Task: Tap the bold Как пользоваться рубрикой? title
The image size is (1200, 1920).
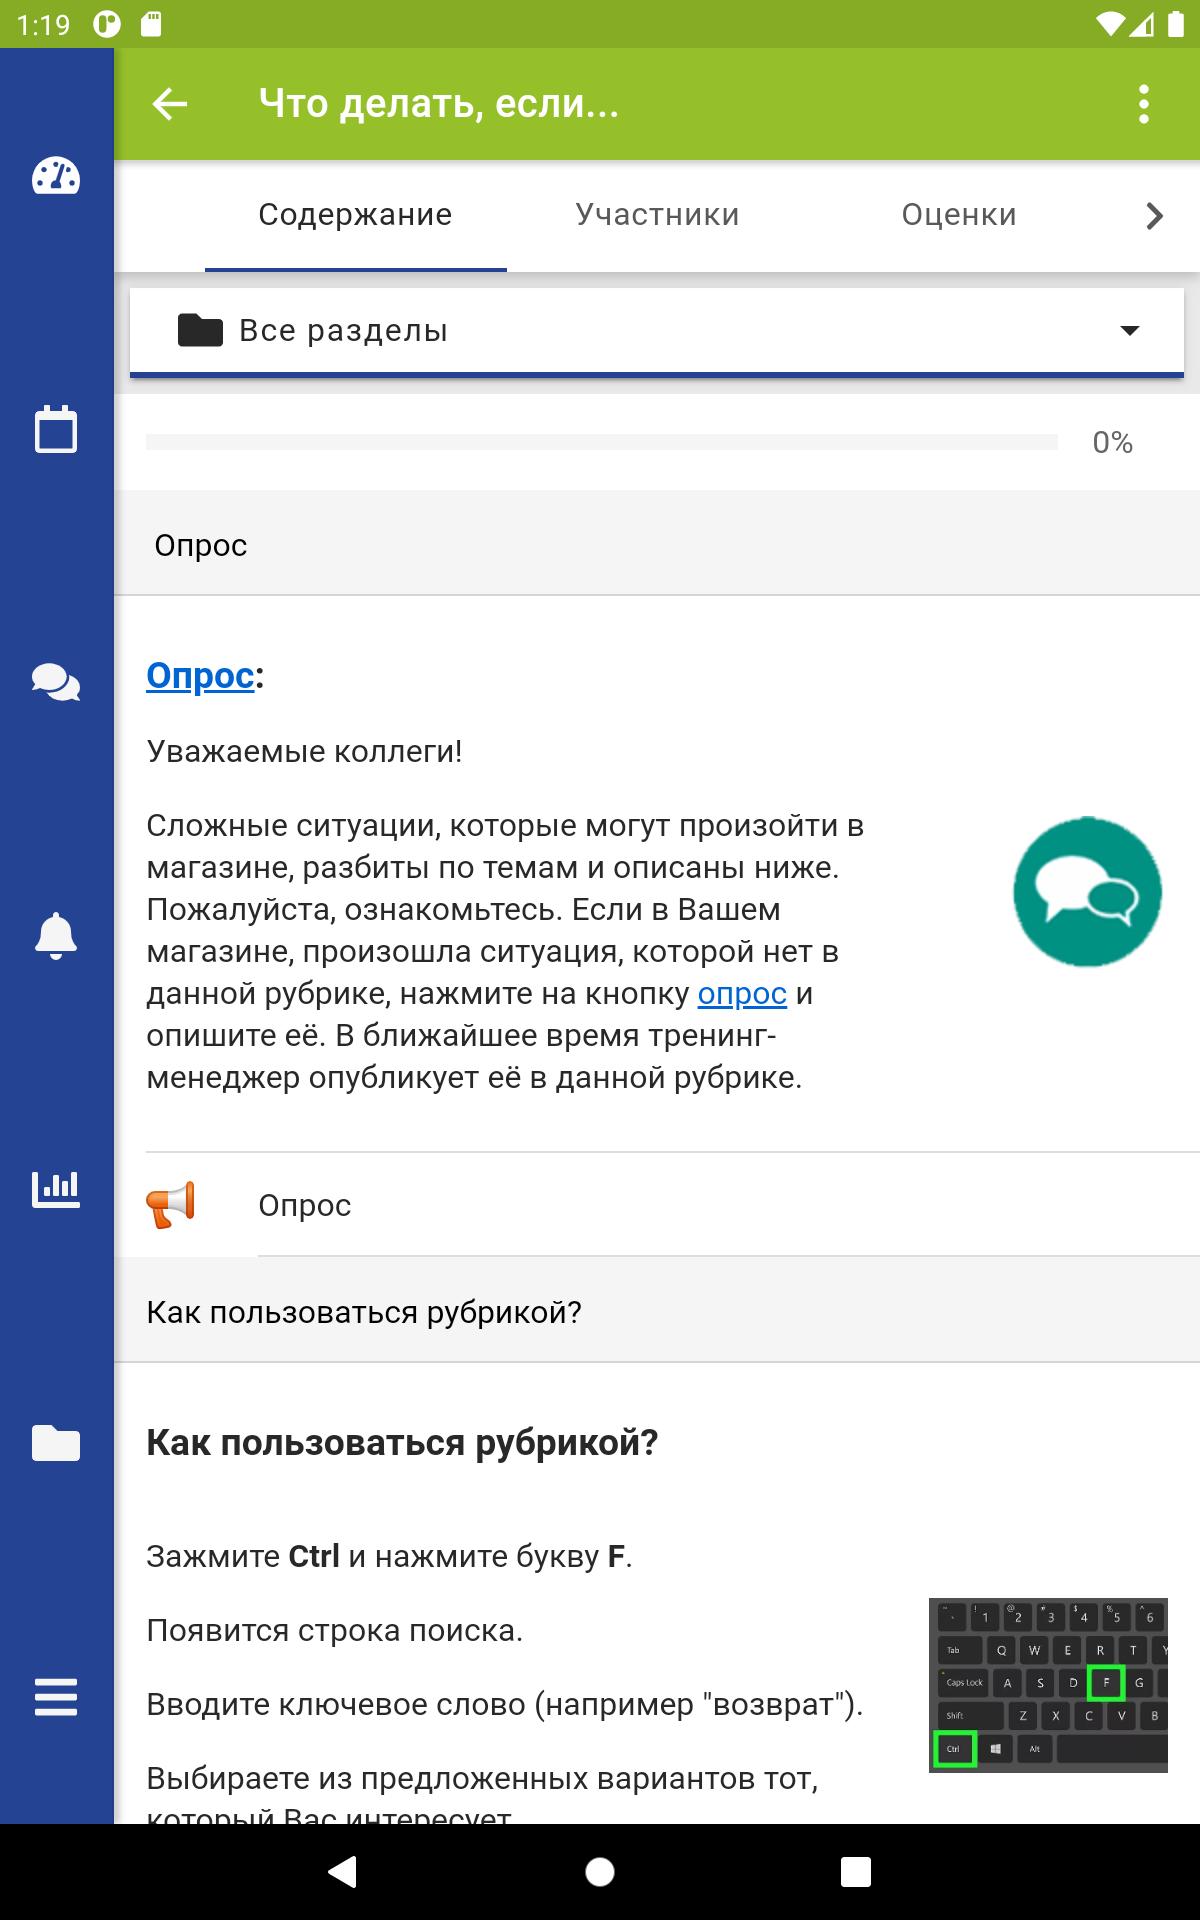Action: 402,1443
